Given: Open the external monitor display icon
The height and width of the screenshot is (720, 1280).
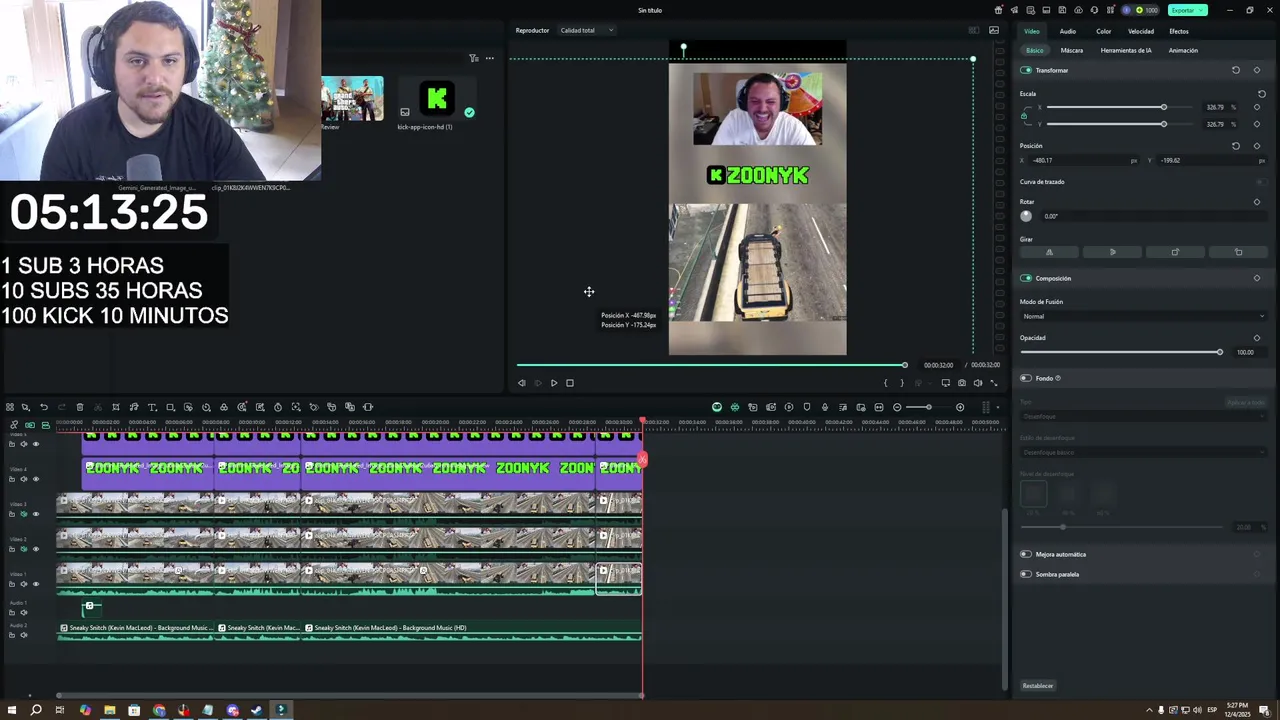Looking at the screenshot, I should pyautogui.click(x=945, y=383).
